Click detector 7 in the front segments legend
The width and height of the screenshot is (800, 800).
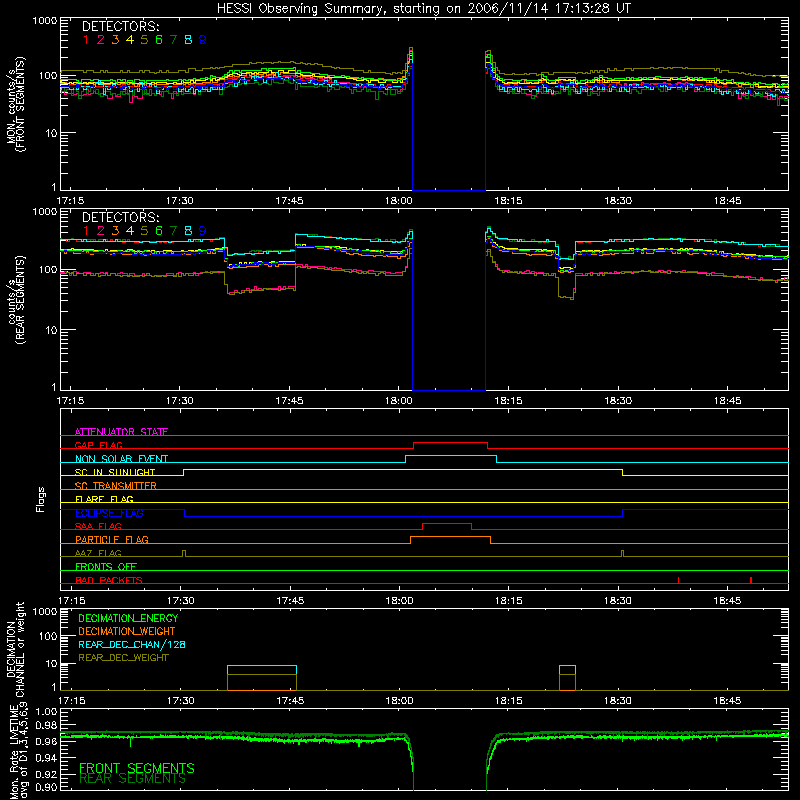click(173, 40)
